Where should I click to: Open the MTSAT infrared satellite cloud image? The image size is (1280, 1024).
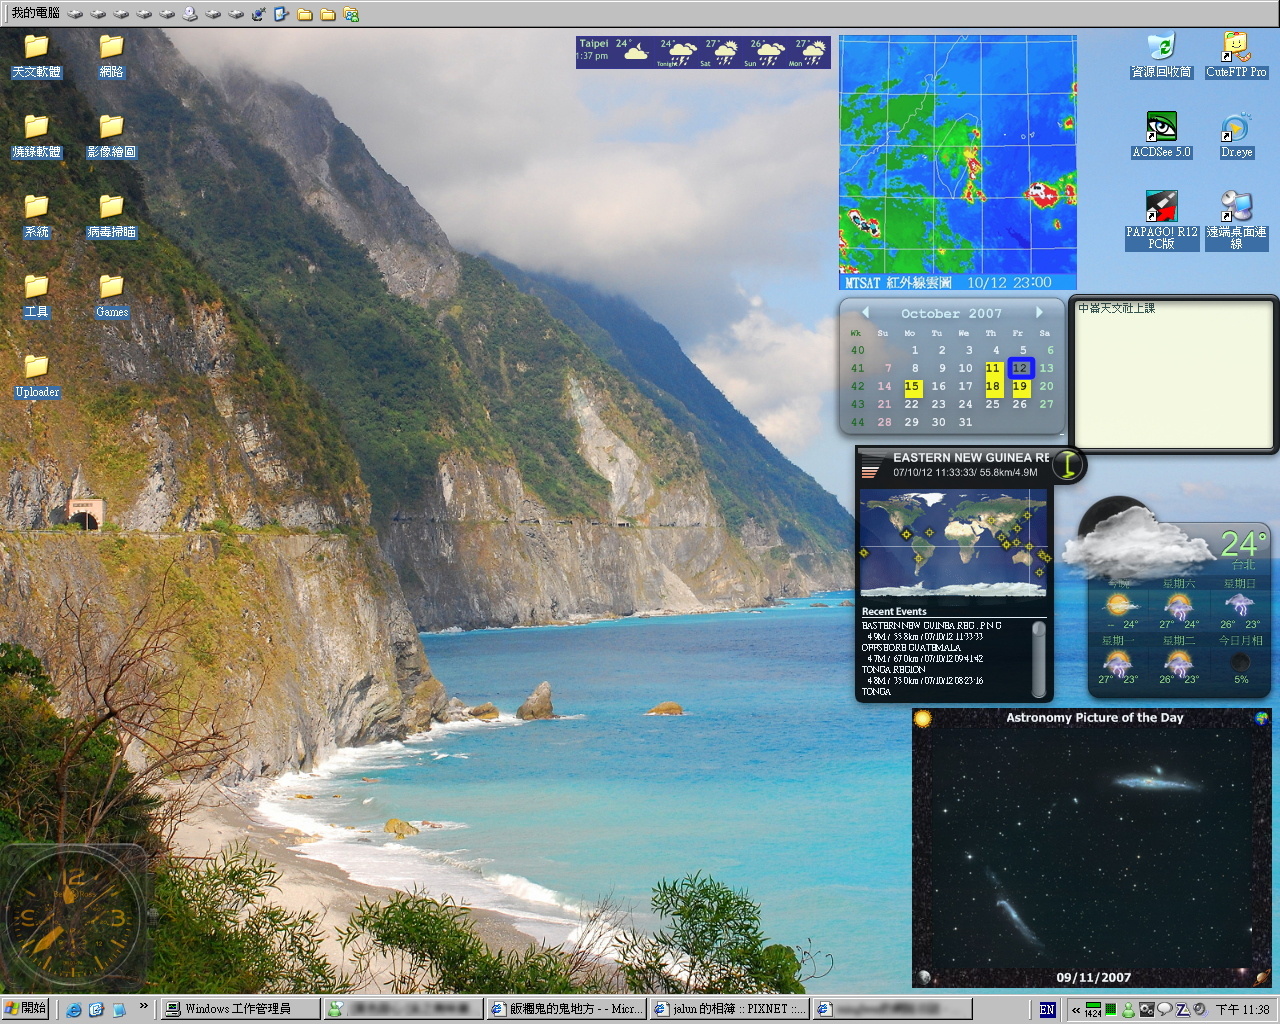point(957,163)
